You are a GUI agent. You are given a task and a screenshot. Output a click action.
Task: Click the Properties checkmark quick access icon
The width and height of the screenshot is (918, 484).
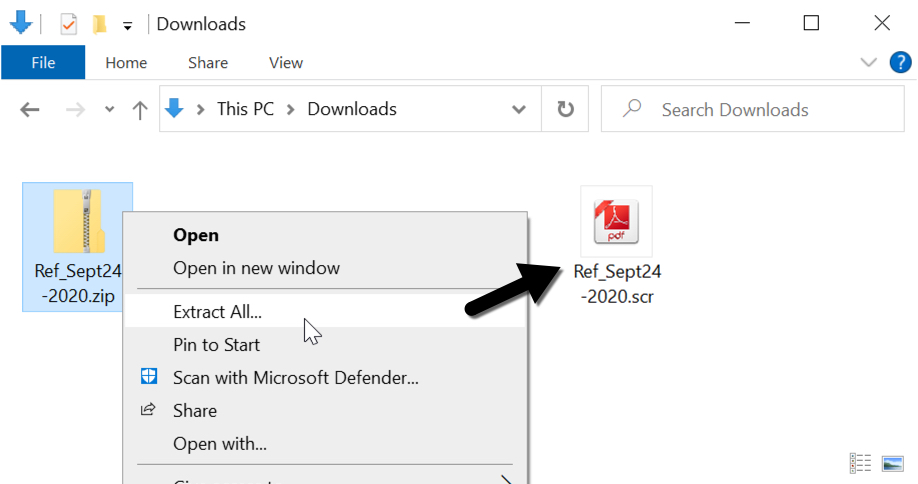tap(68, 24)
